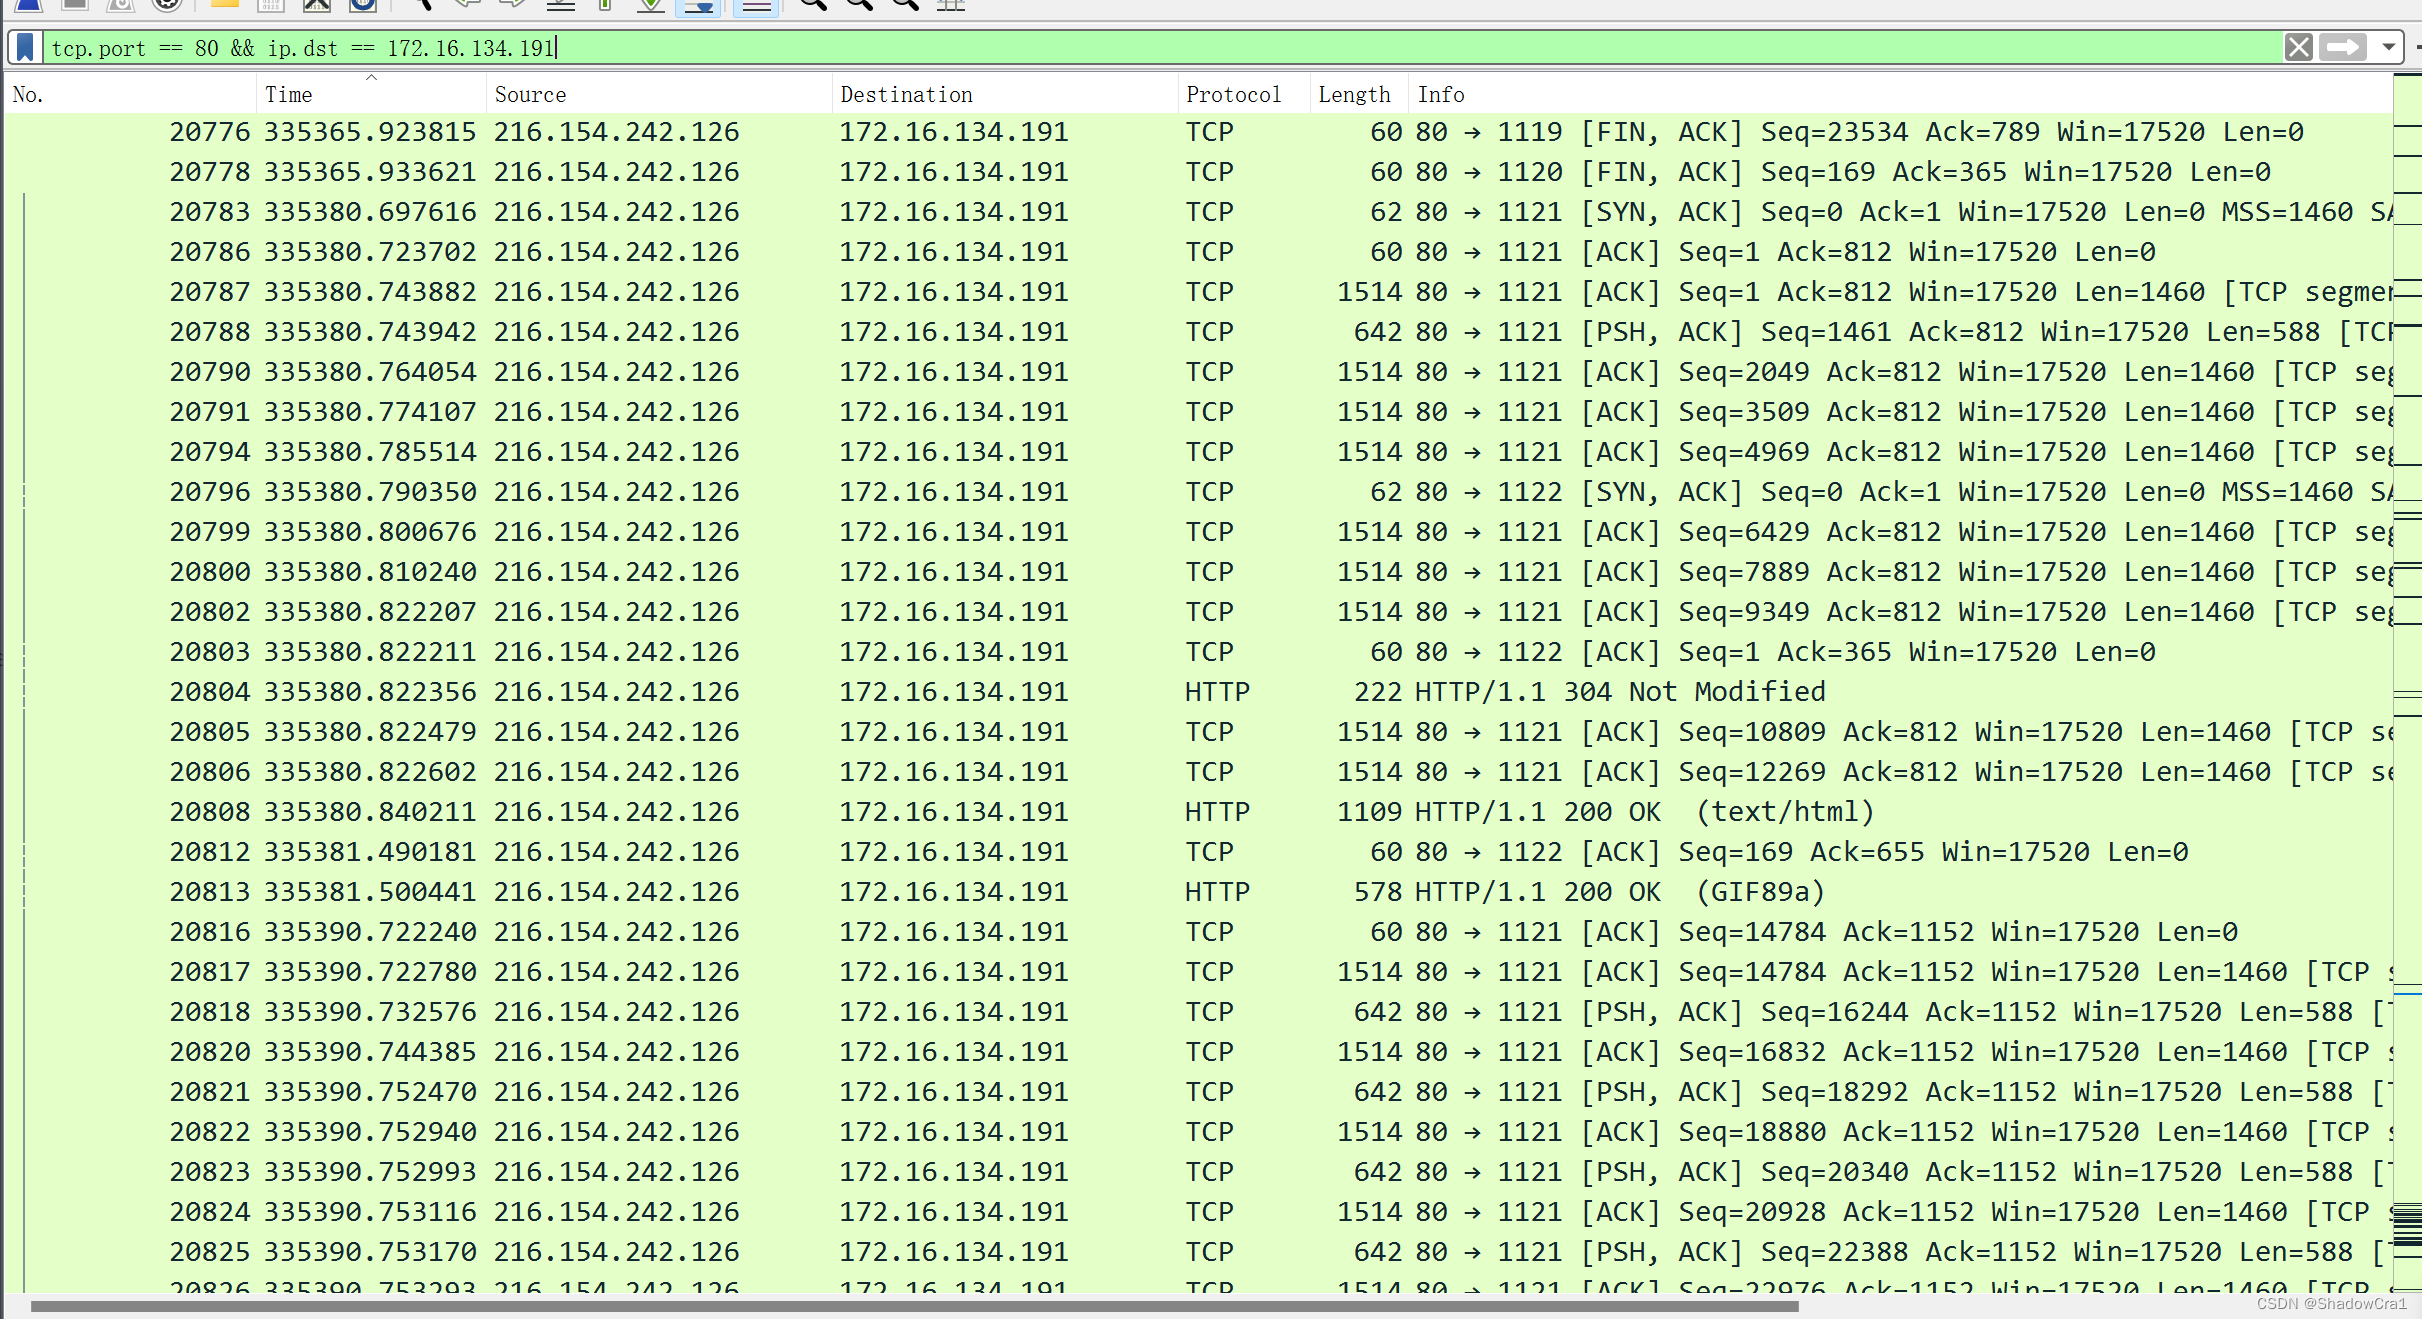Screen dimensions: 2422x1319
Task: Clear the display filter with X button
Action: tap(2298, 47)
